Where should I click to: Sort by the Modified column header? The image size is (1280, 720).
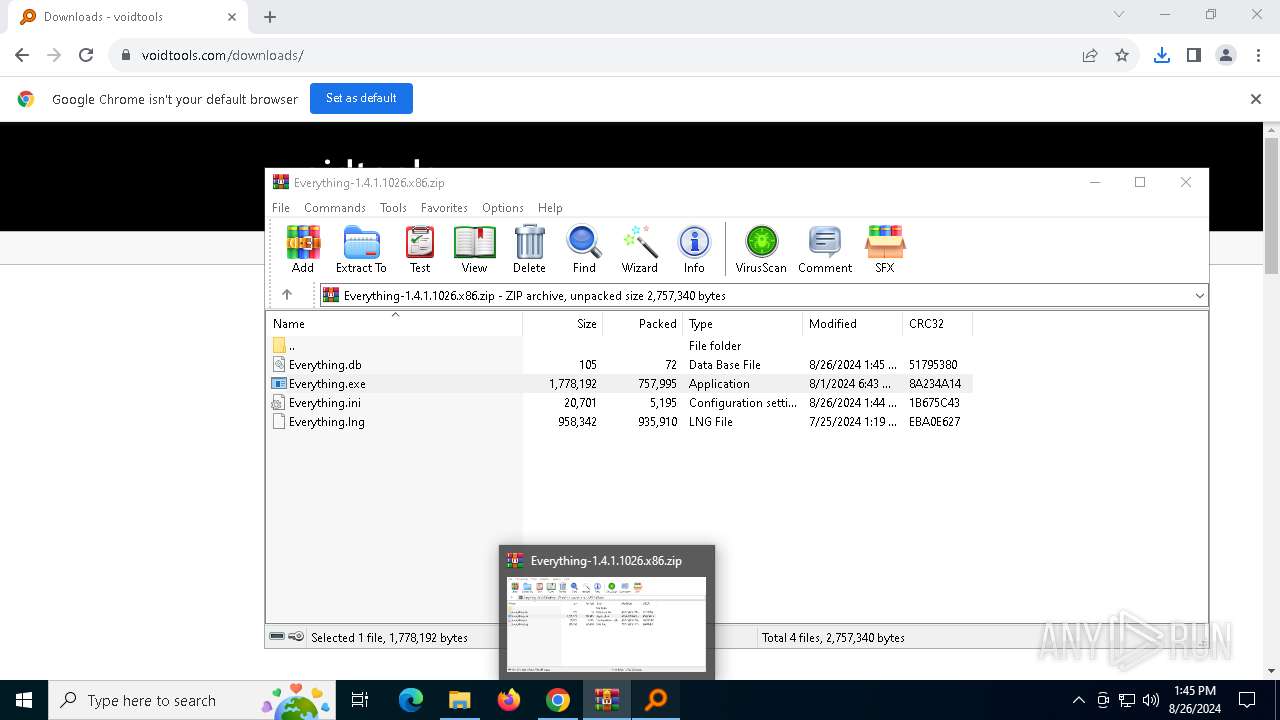coord(853,324)
